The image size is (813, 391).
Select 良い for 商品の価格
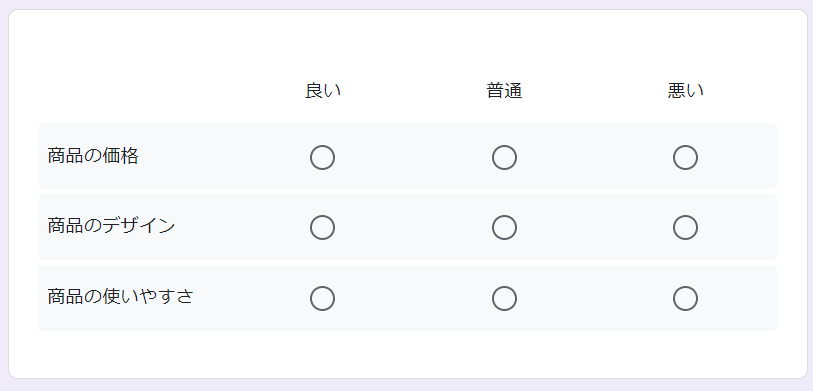[322, 158]
